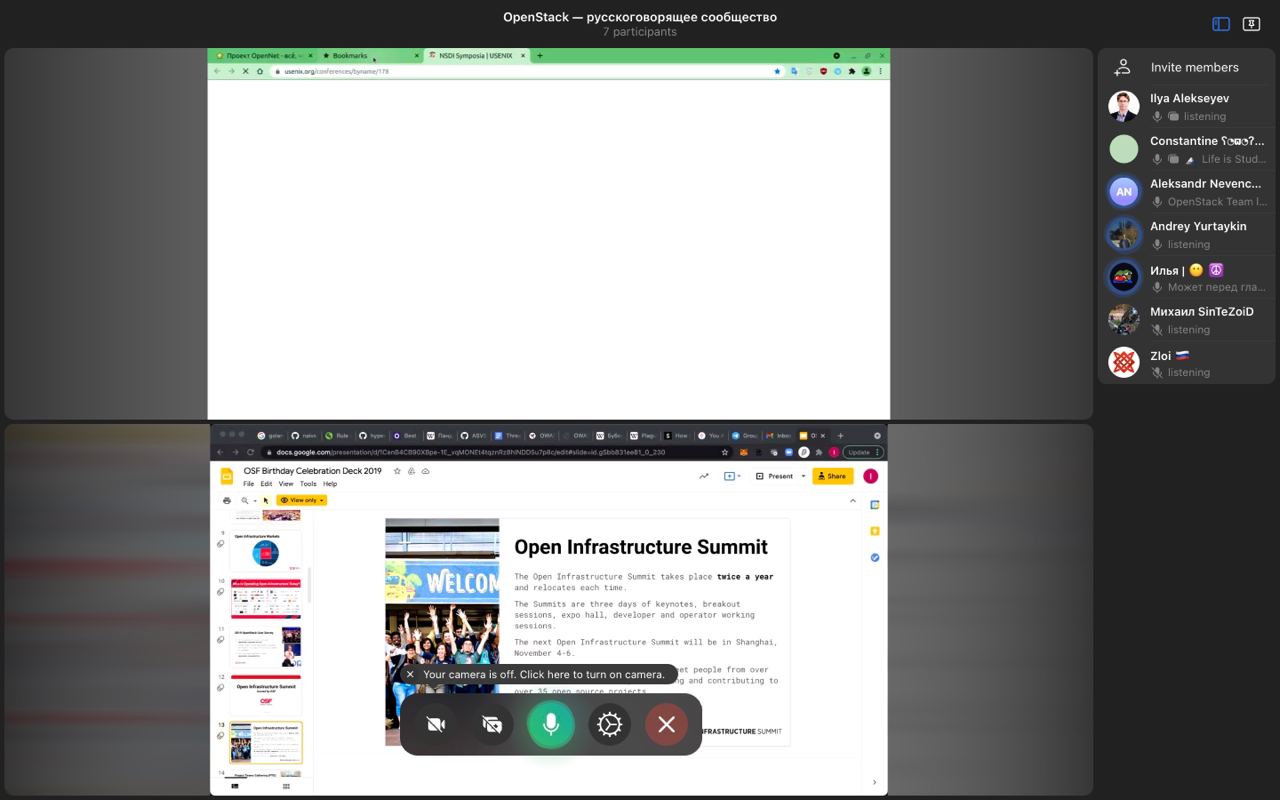The height and width of the screenshot is (800, 1280).
Task: Select slide 13 thumbnail in filmstrip
Action: point(265,743)
